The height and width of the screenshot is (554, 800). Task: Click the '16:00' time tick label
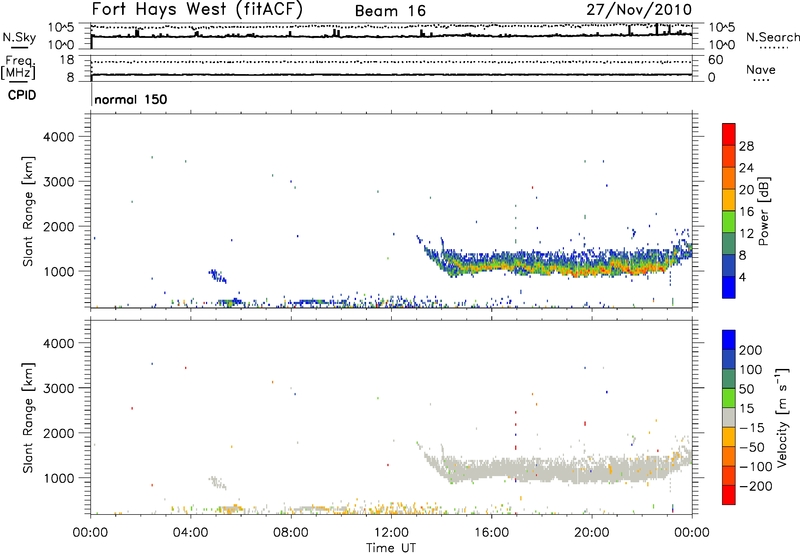pos(491,533)
